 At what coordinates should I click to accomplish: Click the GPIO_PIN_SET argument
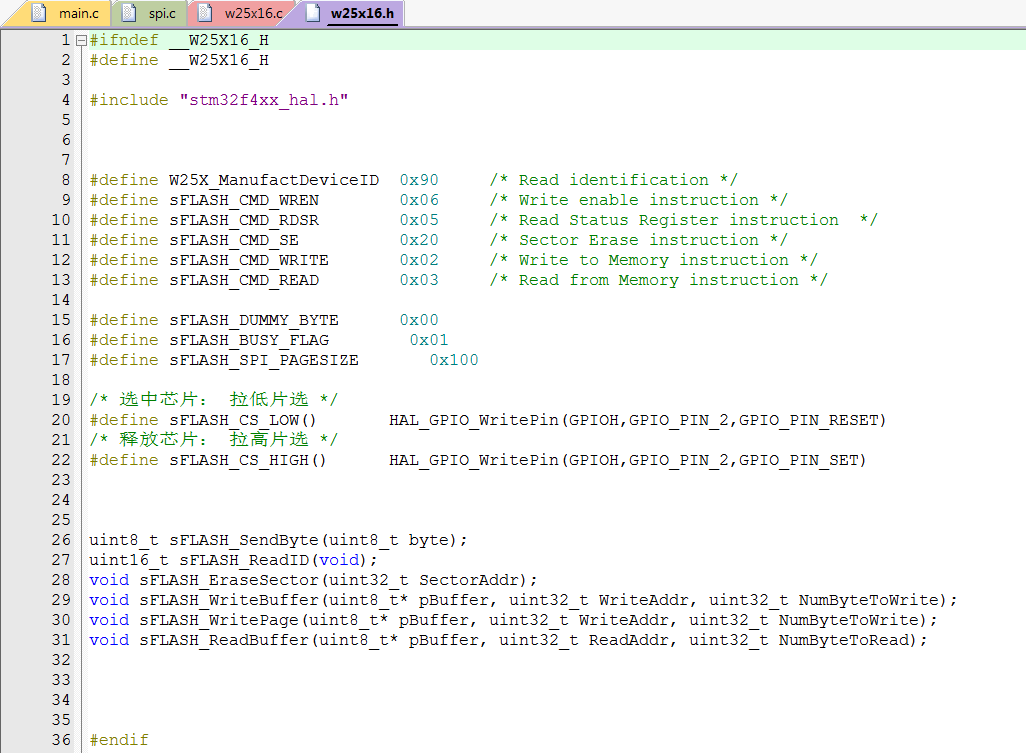[798, 461]
